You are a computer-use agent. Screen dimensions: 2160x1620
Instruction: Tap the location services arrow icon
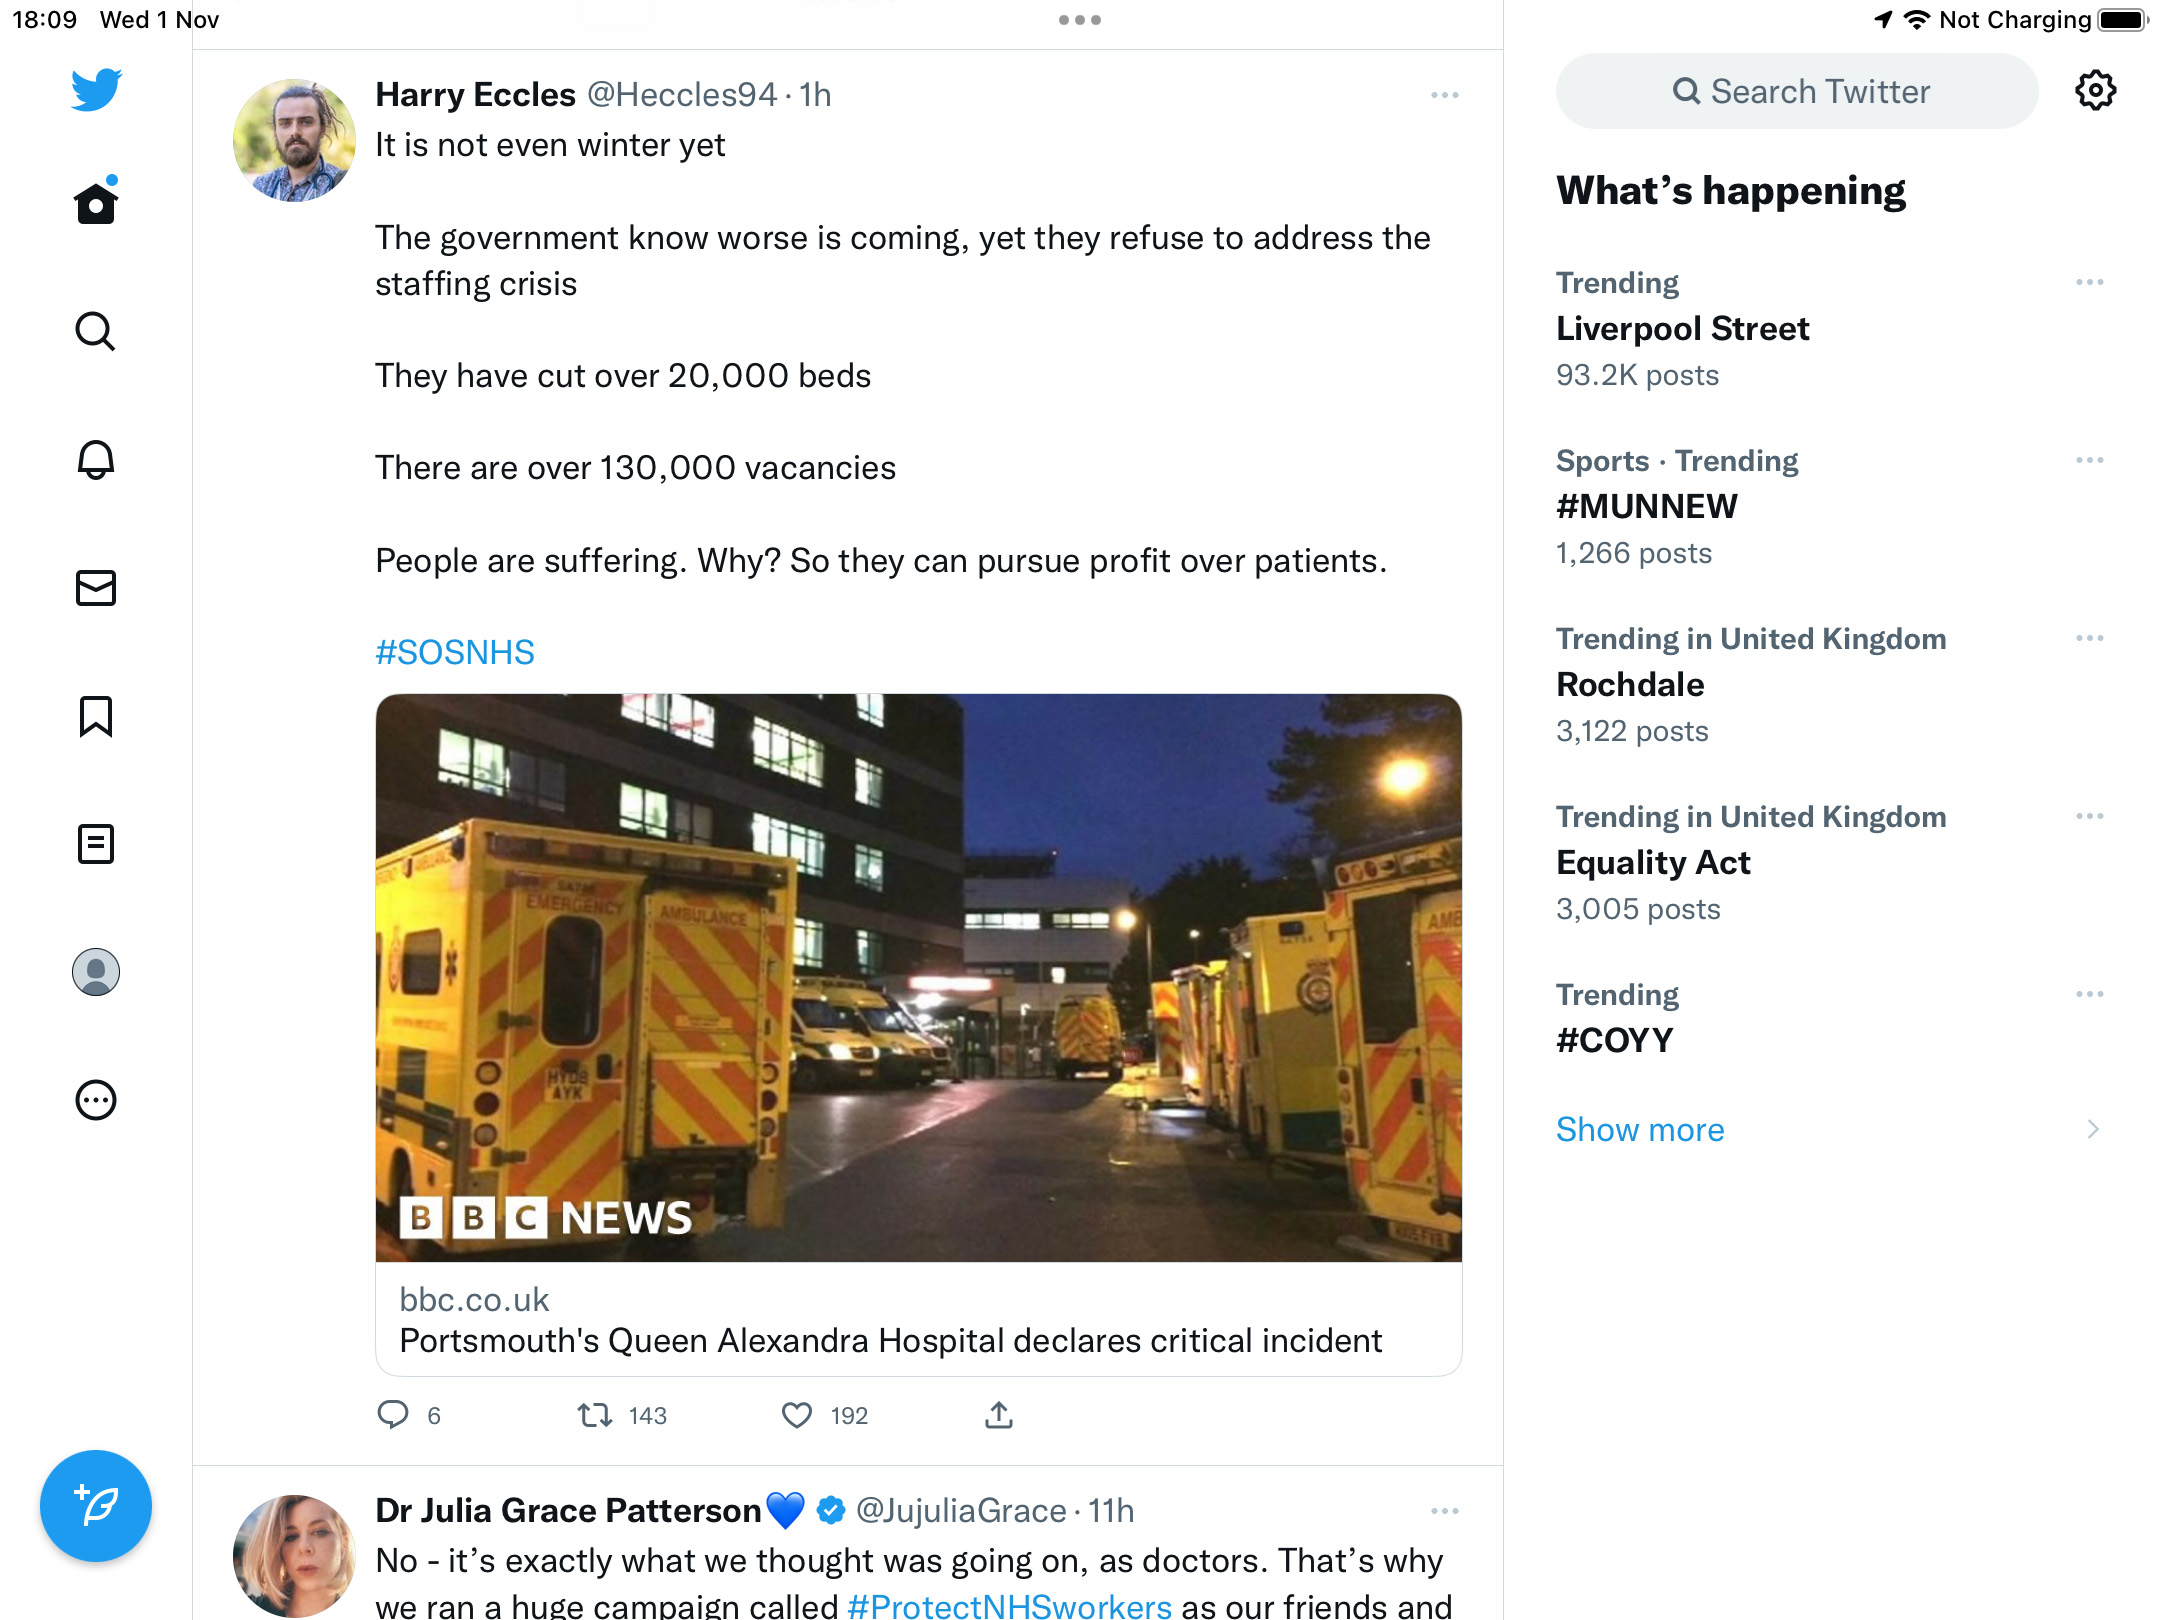pos(1883,20)
